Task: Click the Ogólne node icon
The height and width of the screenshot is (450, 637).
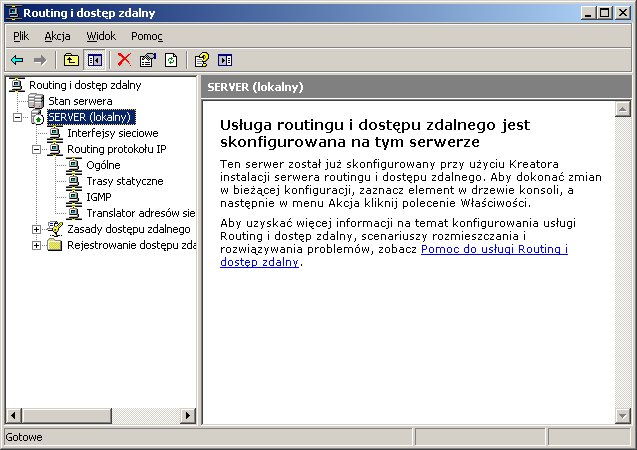Action: pyautogui.click(x=74, y=165)
